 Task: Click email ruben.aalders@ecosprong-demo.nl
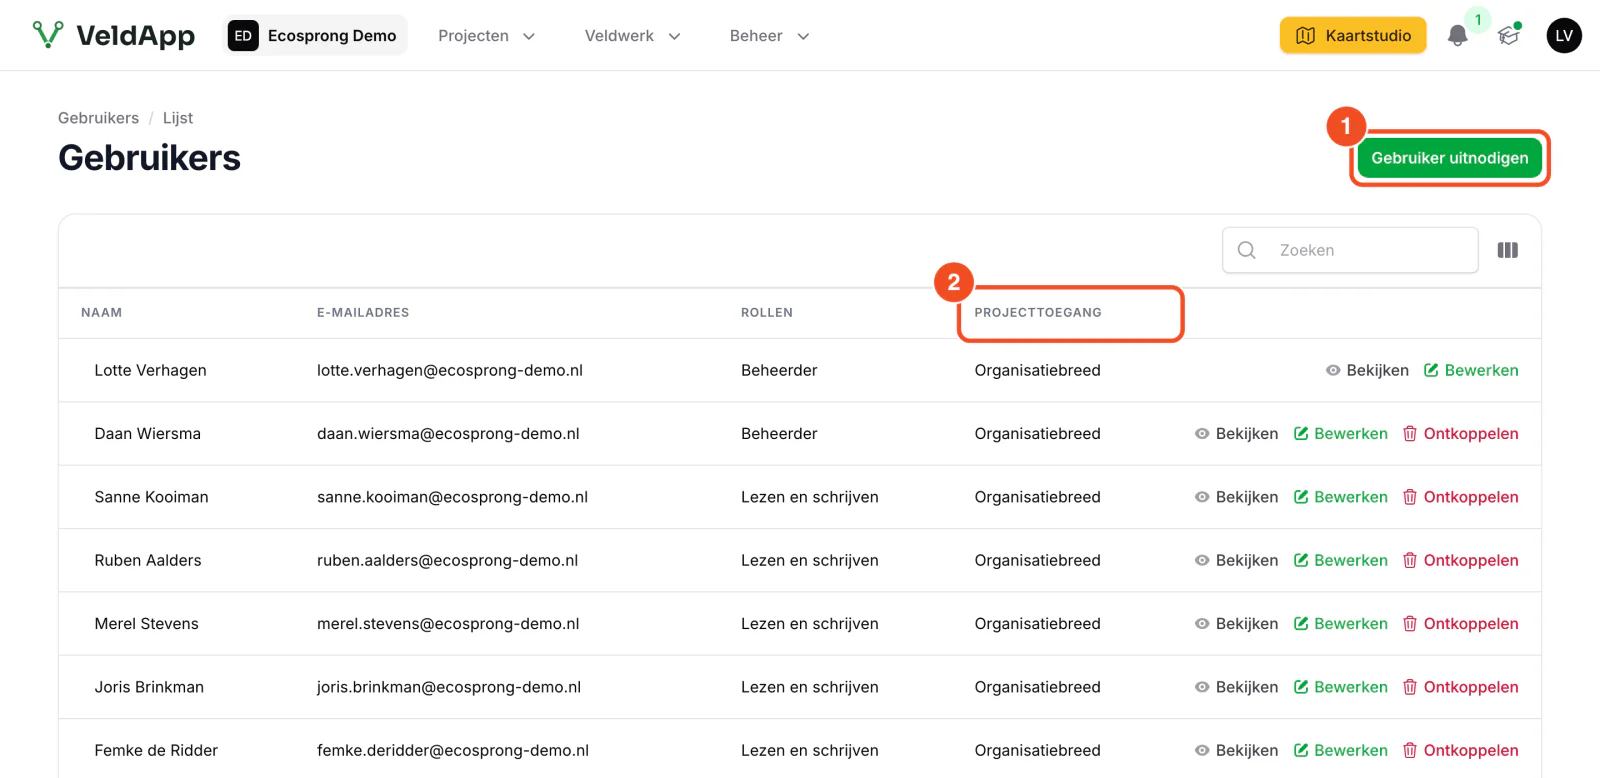(447, 560)
